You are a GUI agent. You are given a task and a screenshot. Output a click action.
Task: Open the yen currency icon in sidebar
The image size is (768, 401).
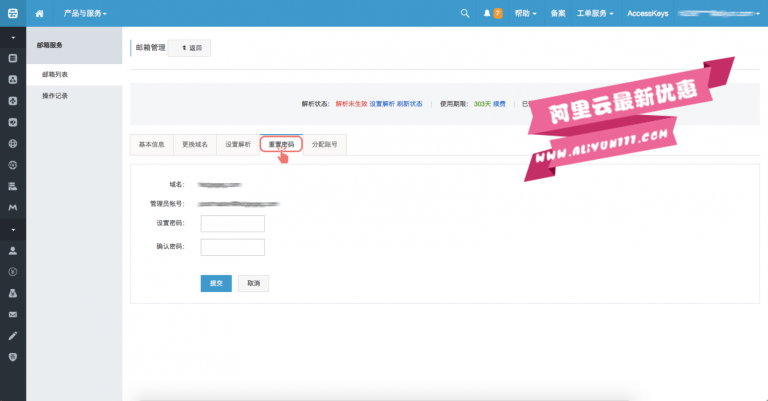(x=13, y=272)
